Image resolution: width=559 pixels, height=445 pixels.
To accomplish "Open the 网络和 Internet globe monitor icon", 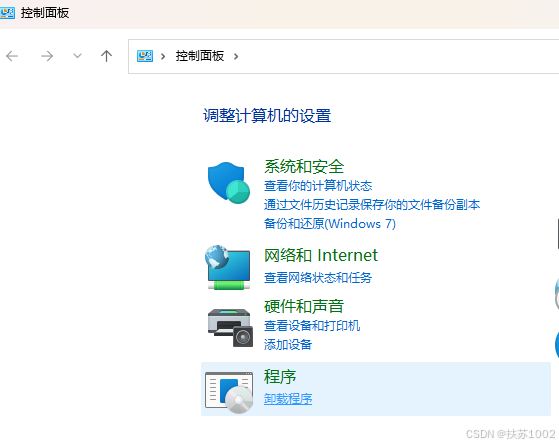I will (228, 267).
